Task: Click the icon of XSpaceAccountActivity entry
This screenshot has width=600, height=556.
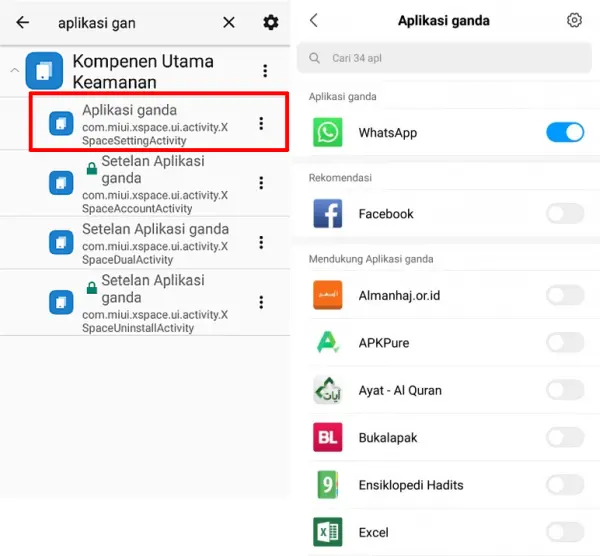Action: [x=61, y=183]
